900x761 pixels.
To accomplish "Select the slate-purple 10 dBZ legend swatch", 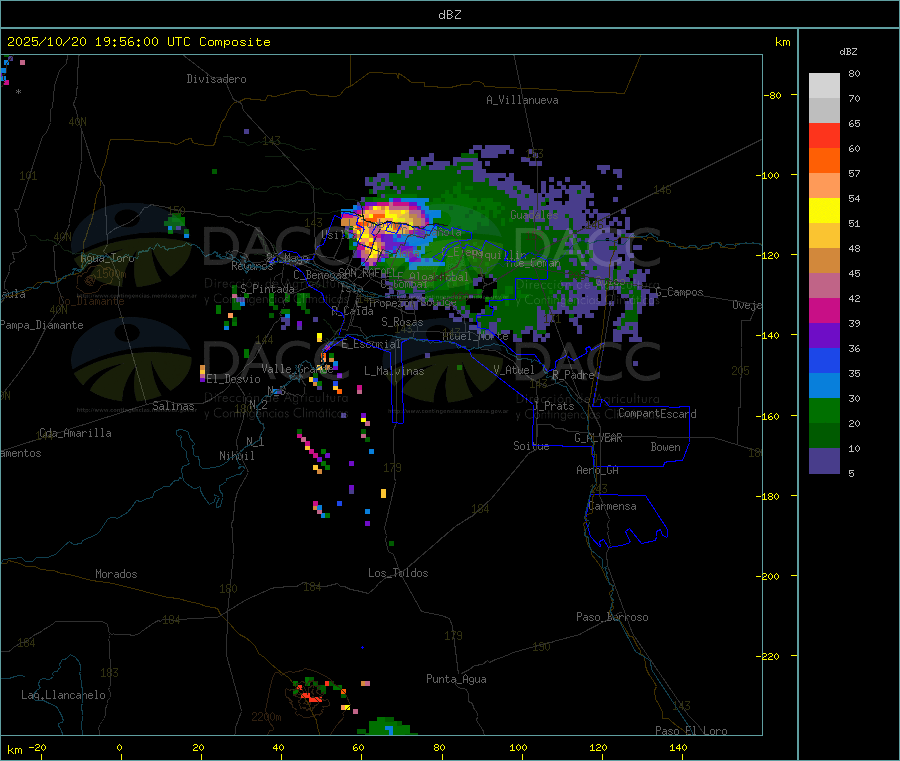I will (x=824, y=461).
